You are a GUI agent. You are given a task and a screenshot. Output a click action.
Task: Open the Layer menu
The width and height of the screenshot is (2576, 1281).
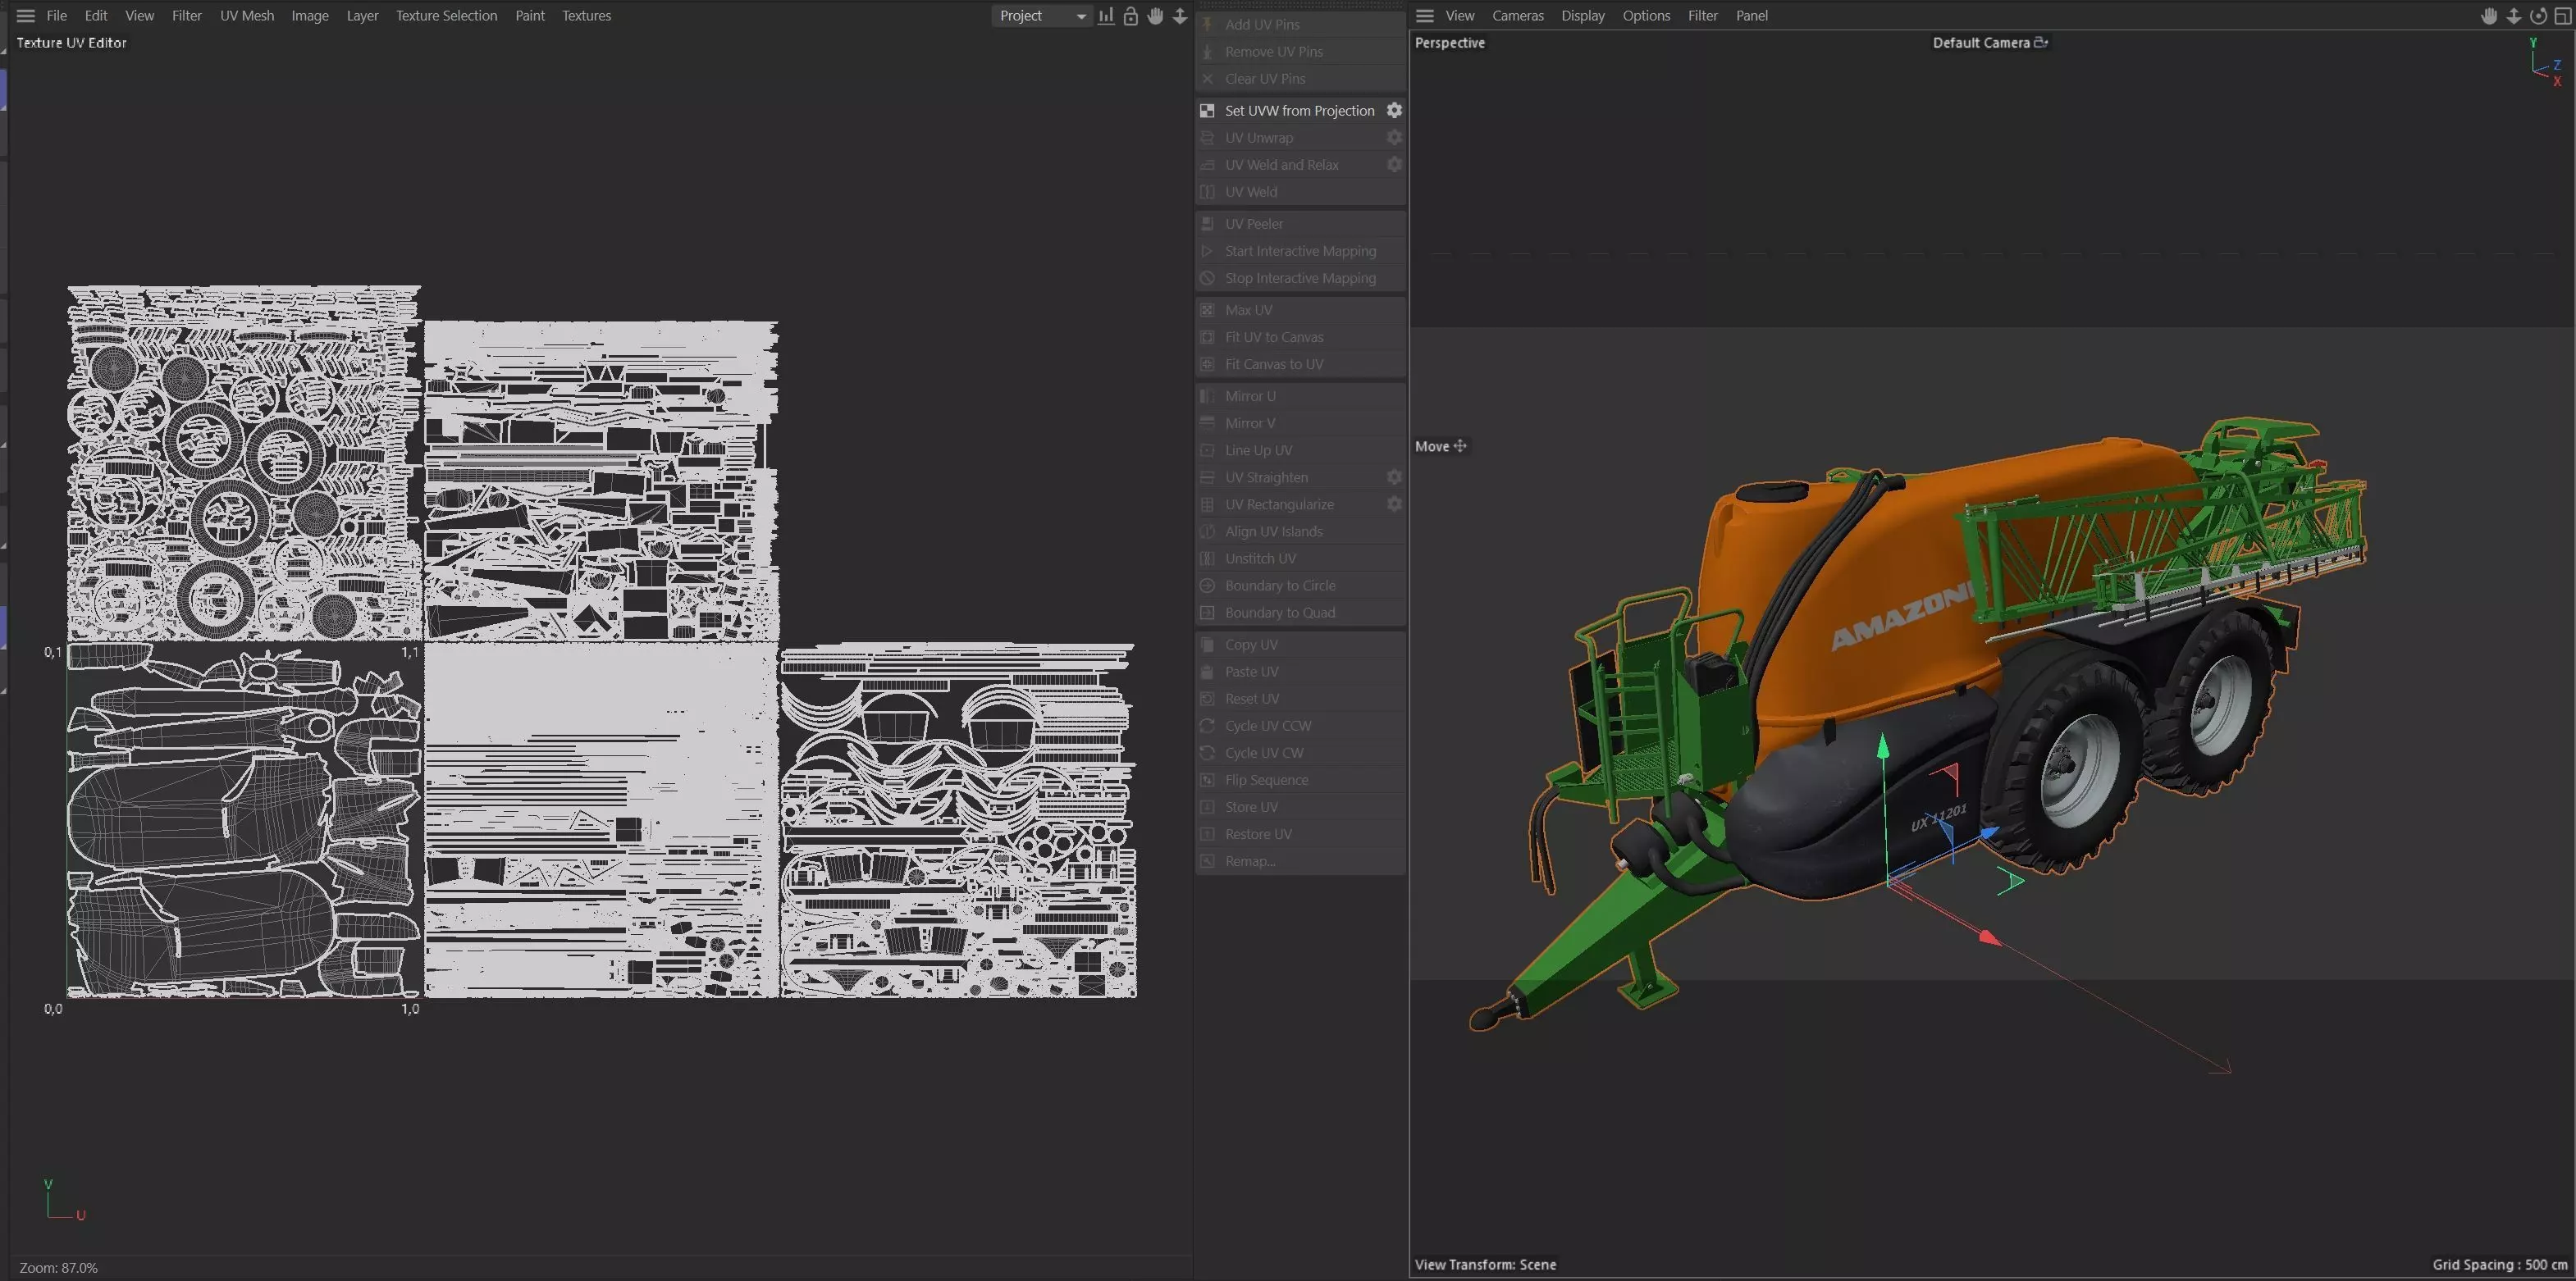pyautogui.click(x=362, y=16)
